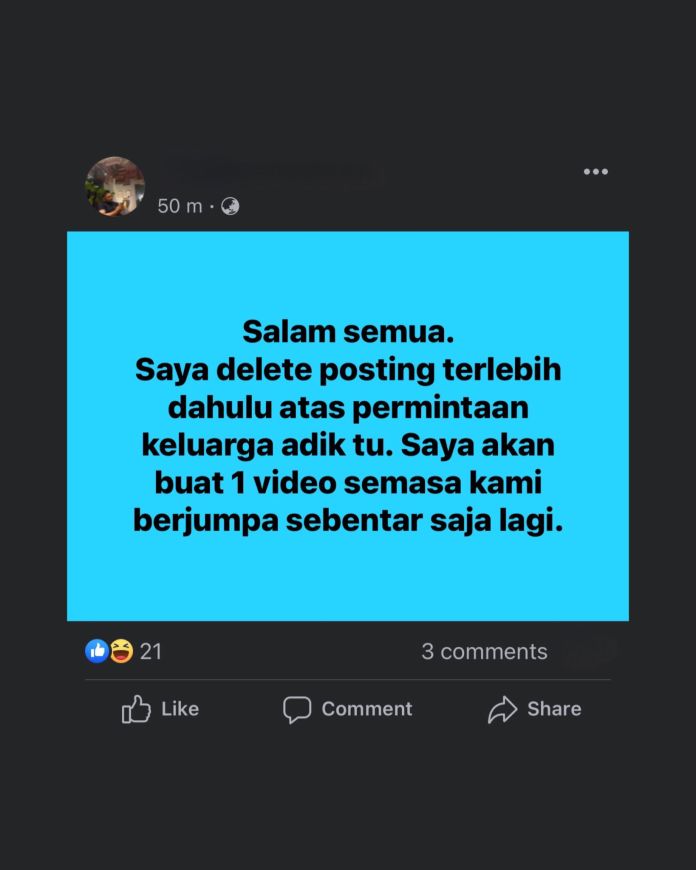696x870 pixels.
Task: Open the three-dot post options menu
Action: tap(596, 171)
